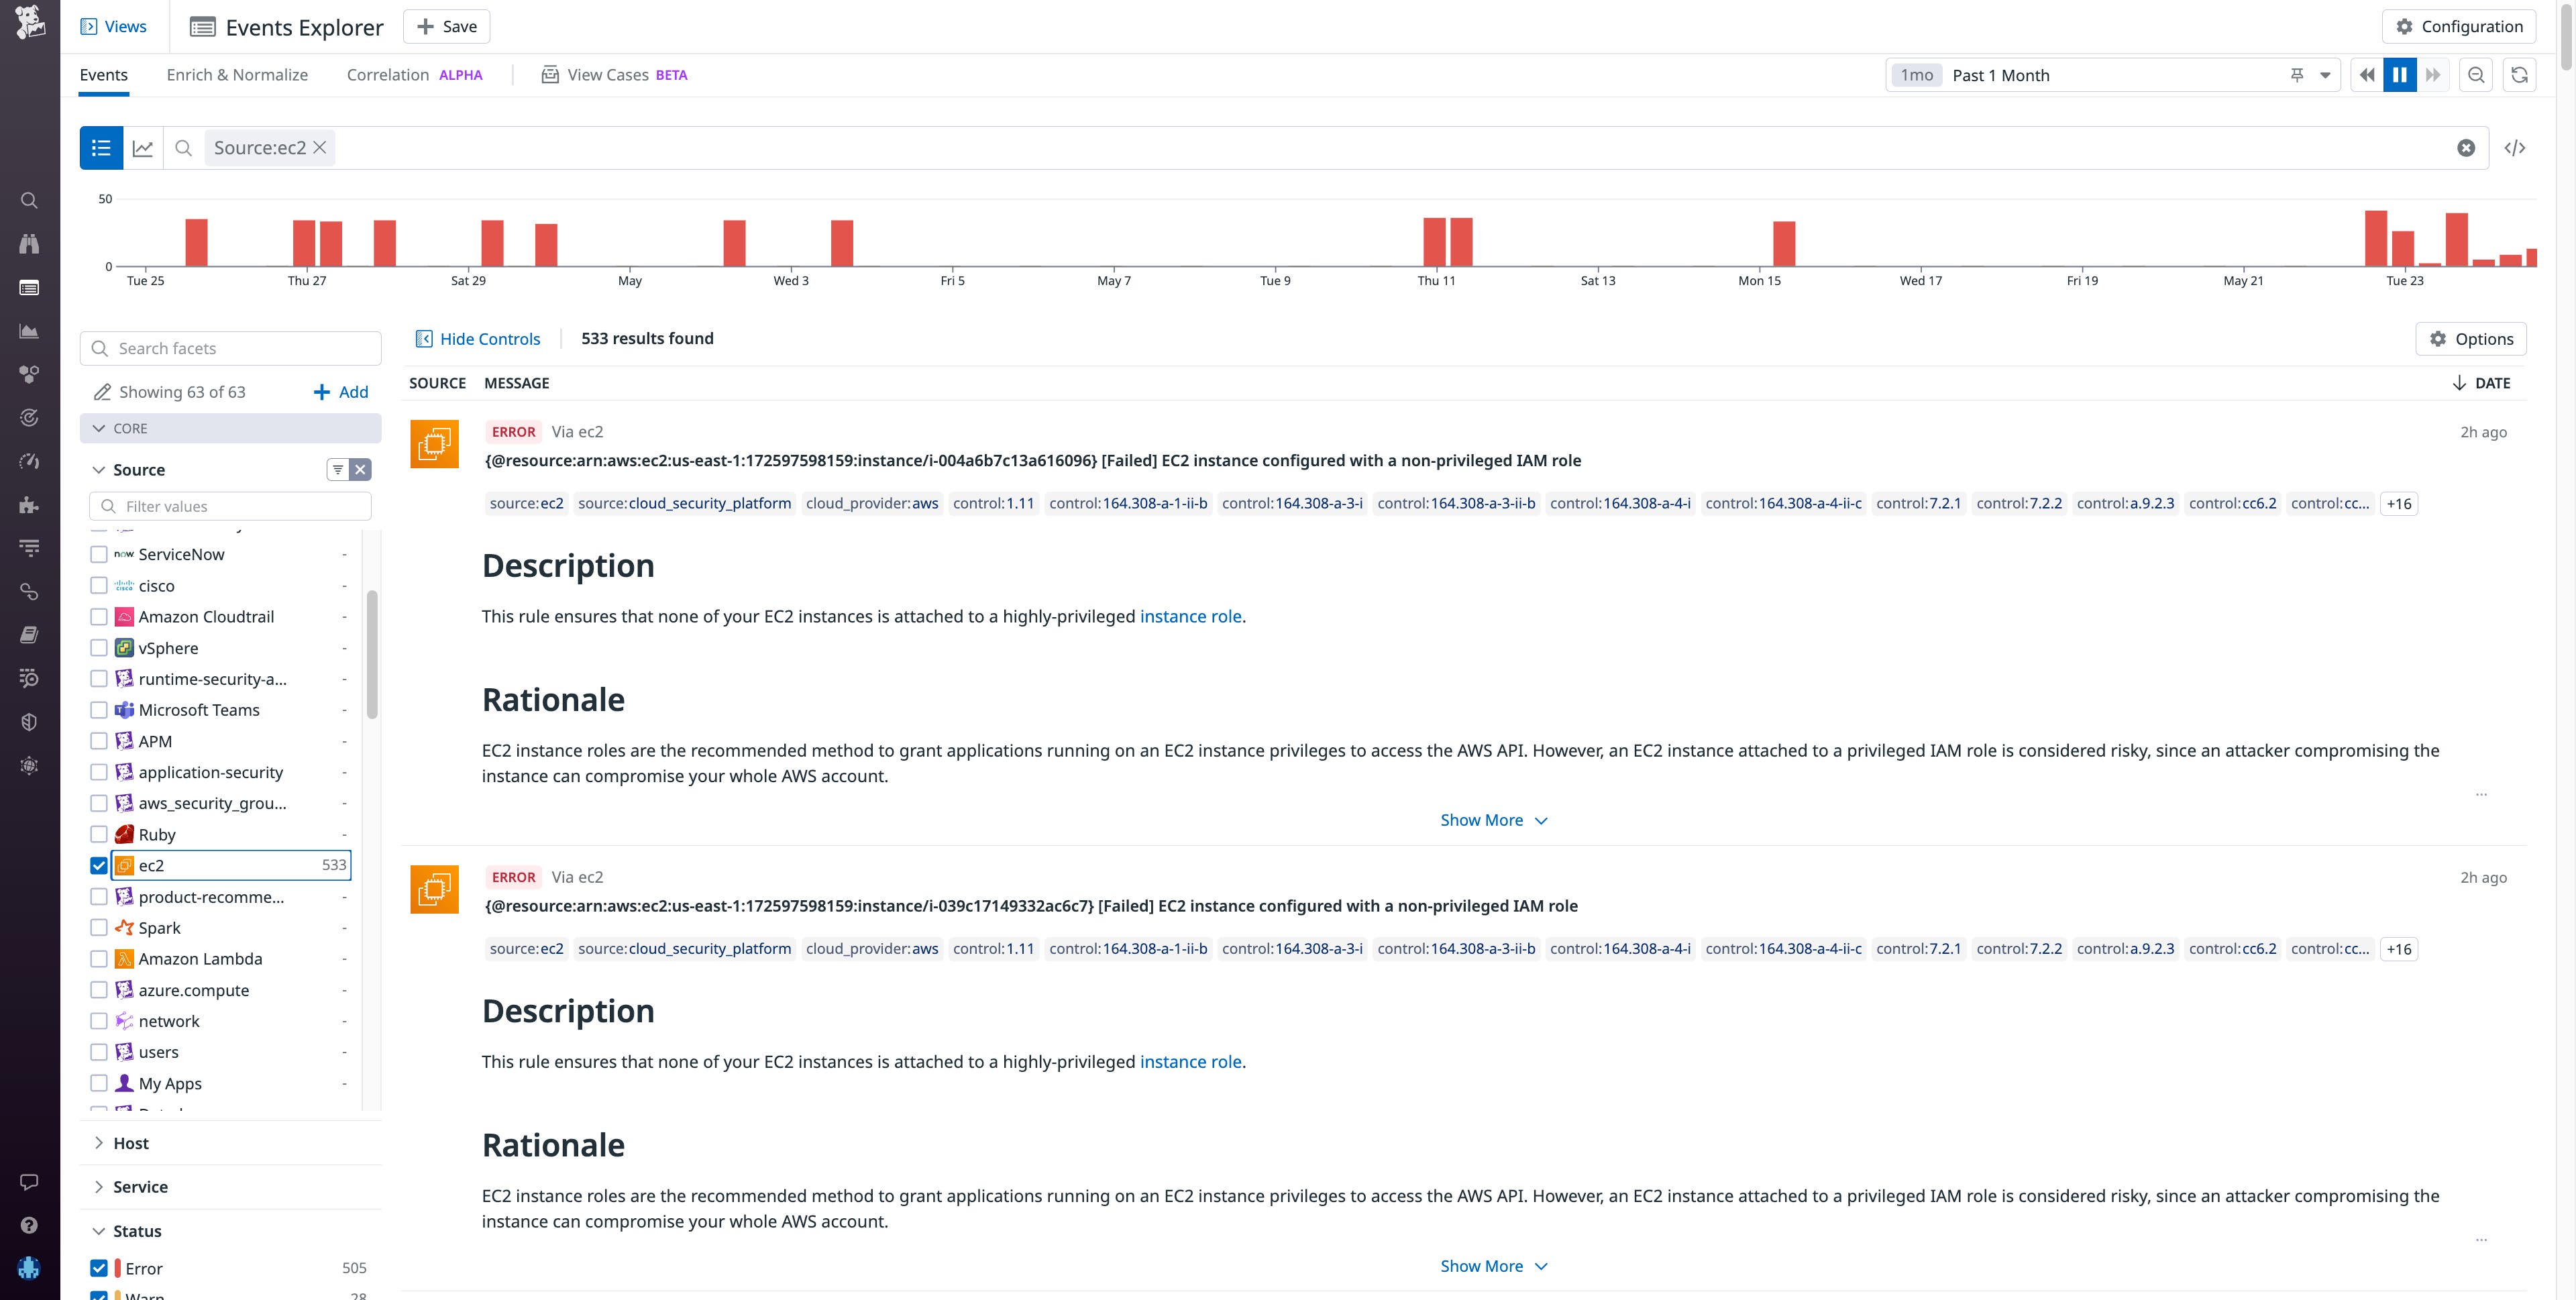Open the chat bubble icon in the sidebar

(29, 1181)
